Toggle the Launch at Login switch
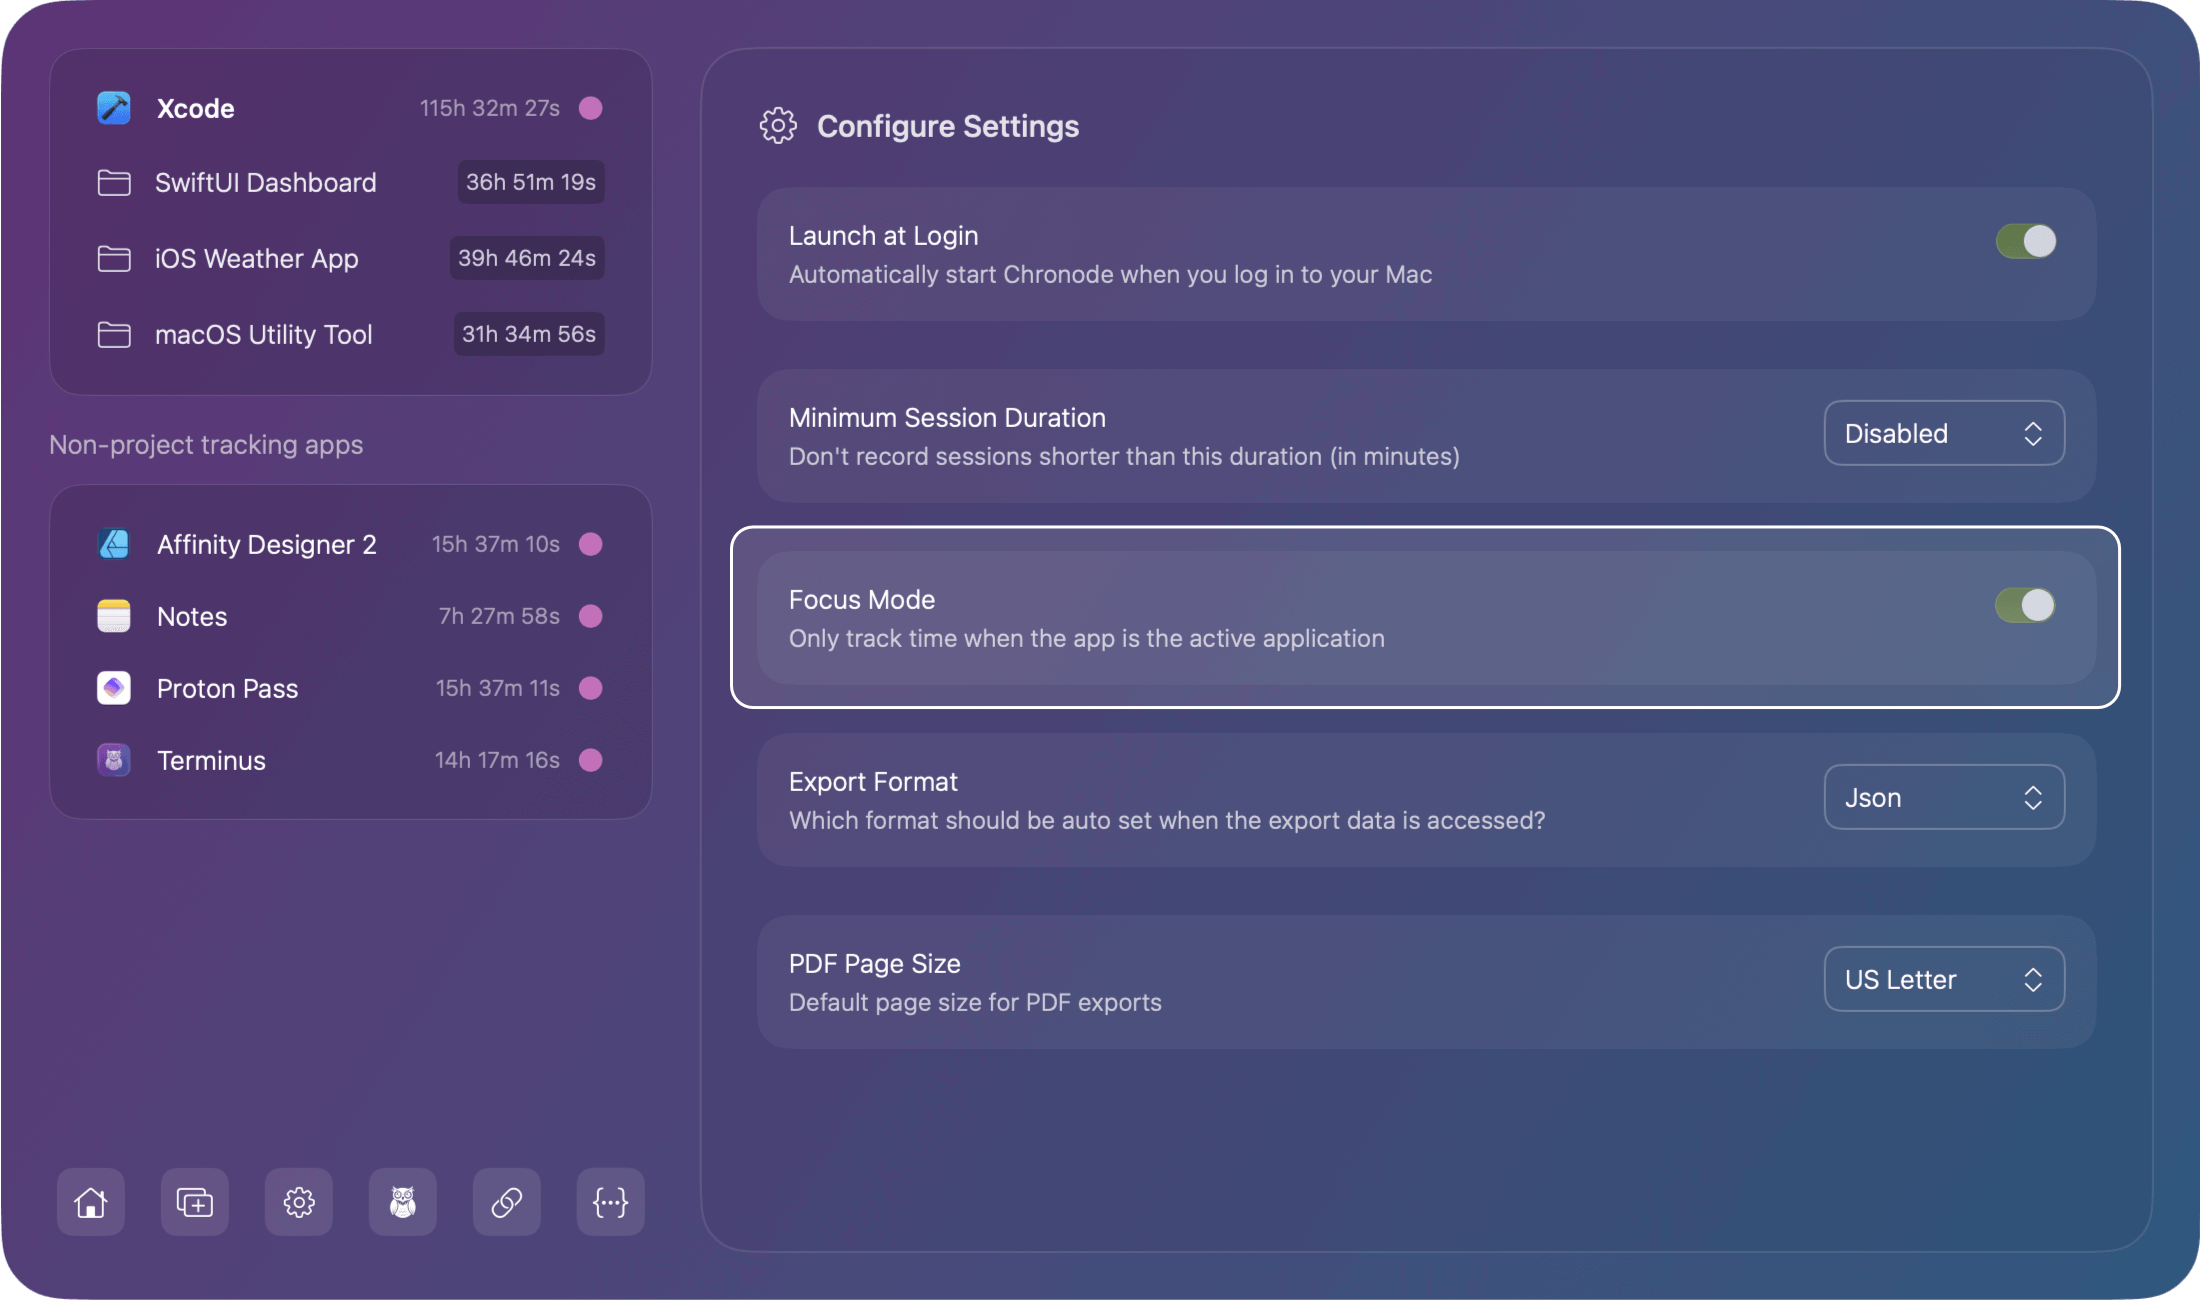Image resolution: width=2200 pixels, height=1300 pixels. [2025, 241]
